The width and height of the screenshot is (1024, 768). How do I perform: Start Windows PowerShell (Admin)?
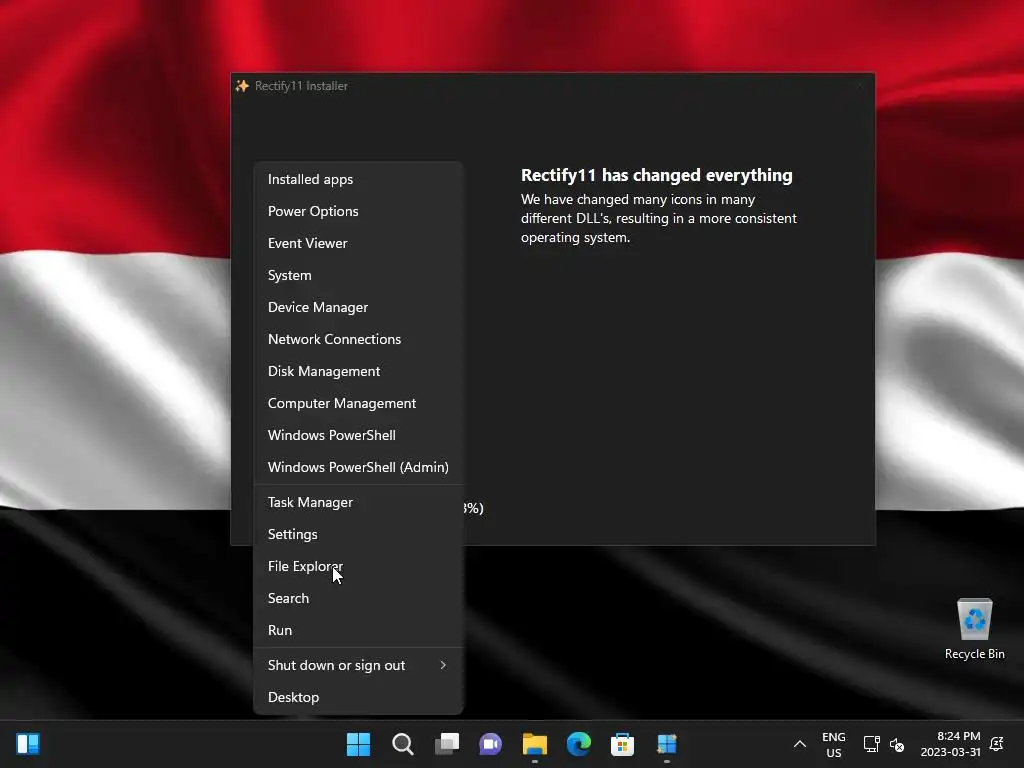(x=359, y=467)
